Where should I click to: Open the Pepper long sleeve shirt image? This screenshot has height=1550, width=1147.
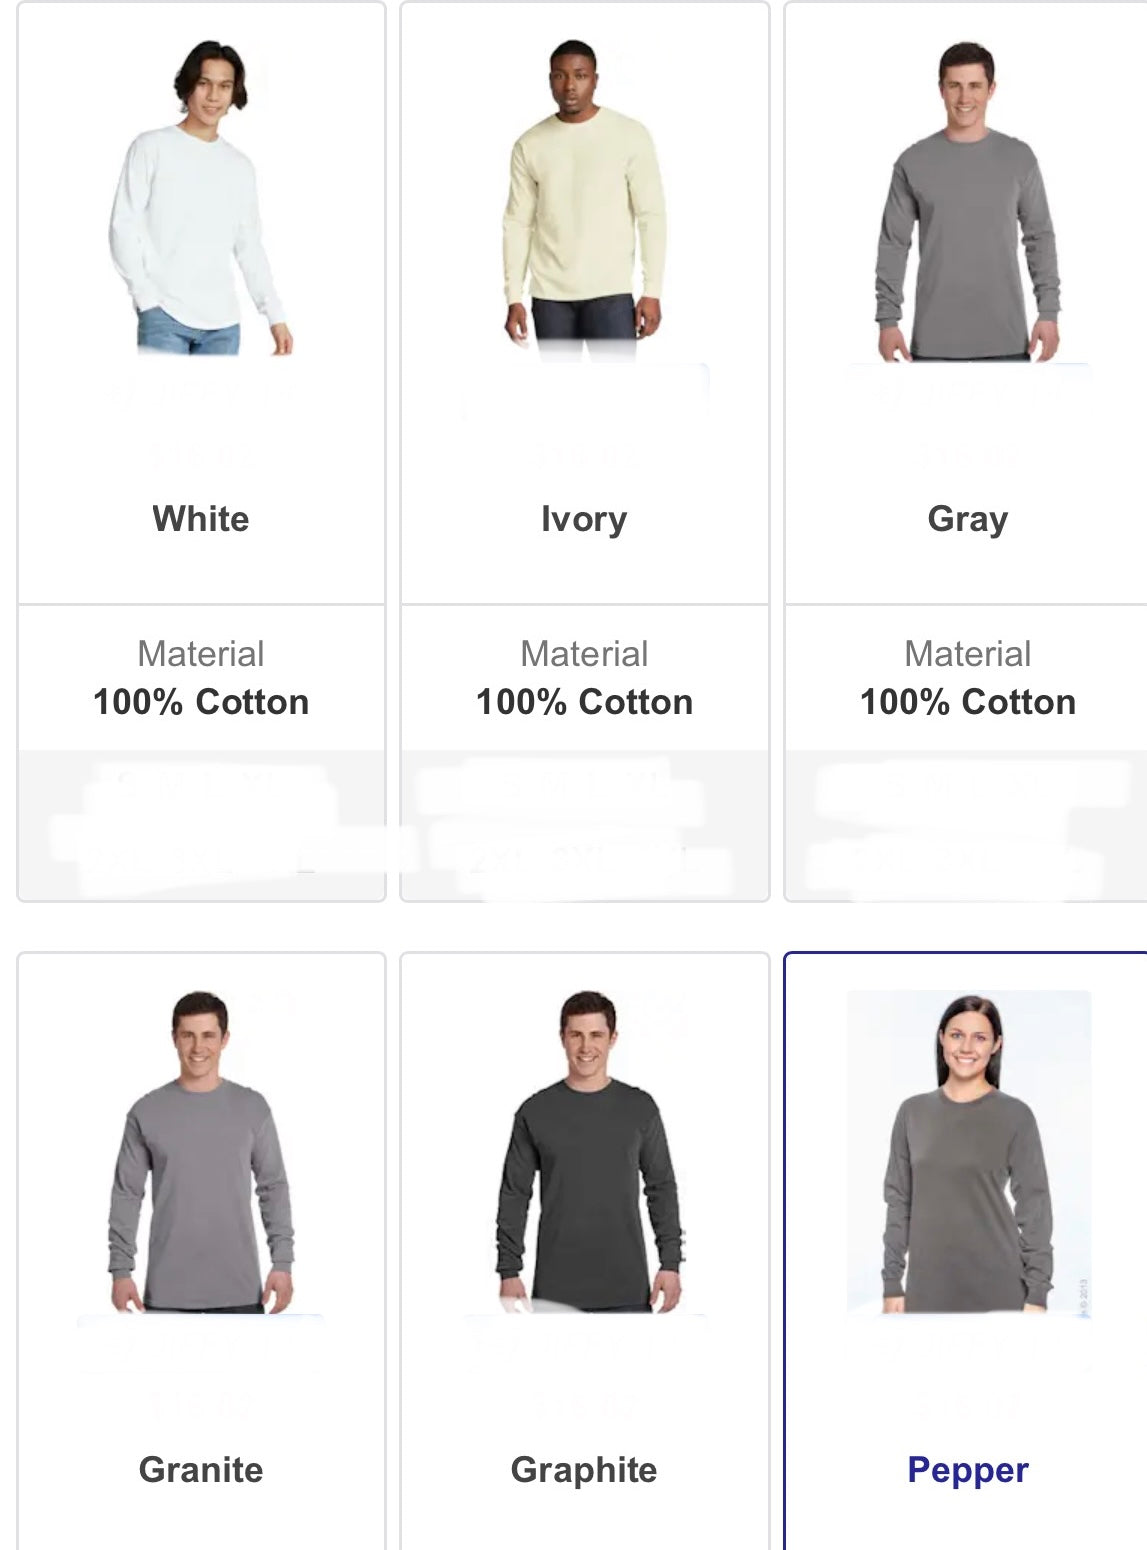click(x=968, y=1151)
